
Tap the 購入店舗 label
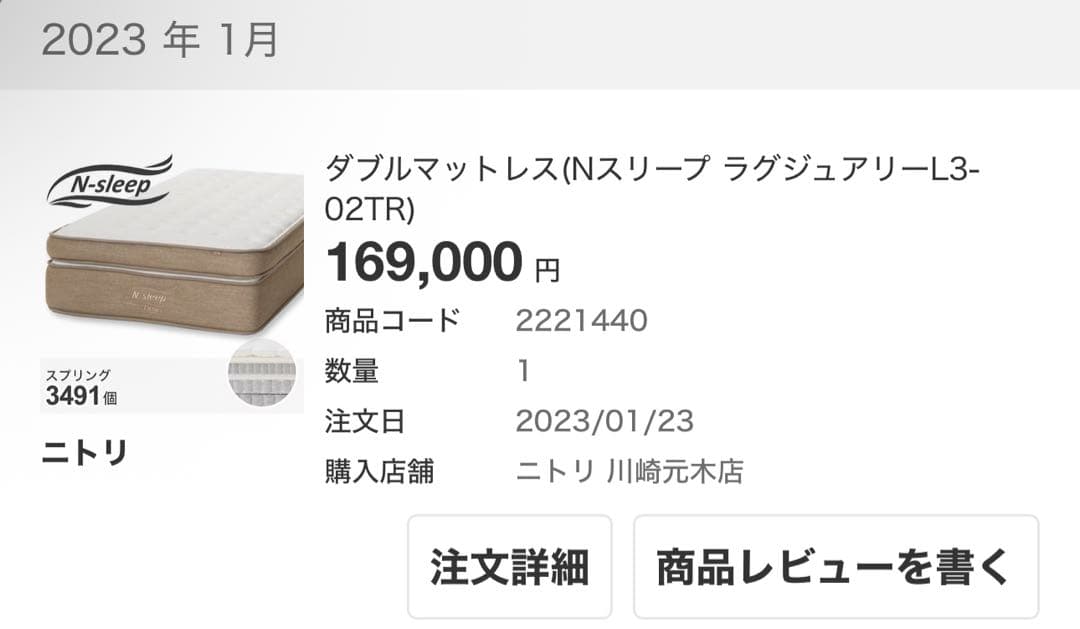(x=379, y=470)
